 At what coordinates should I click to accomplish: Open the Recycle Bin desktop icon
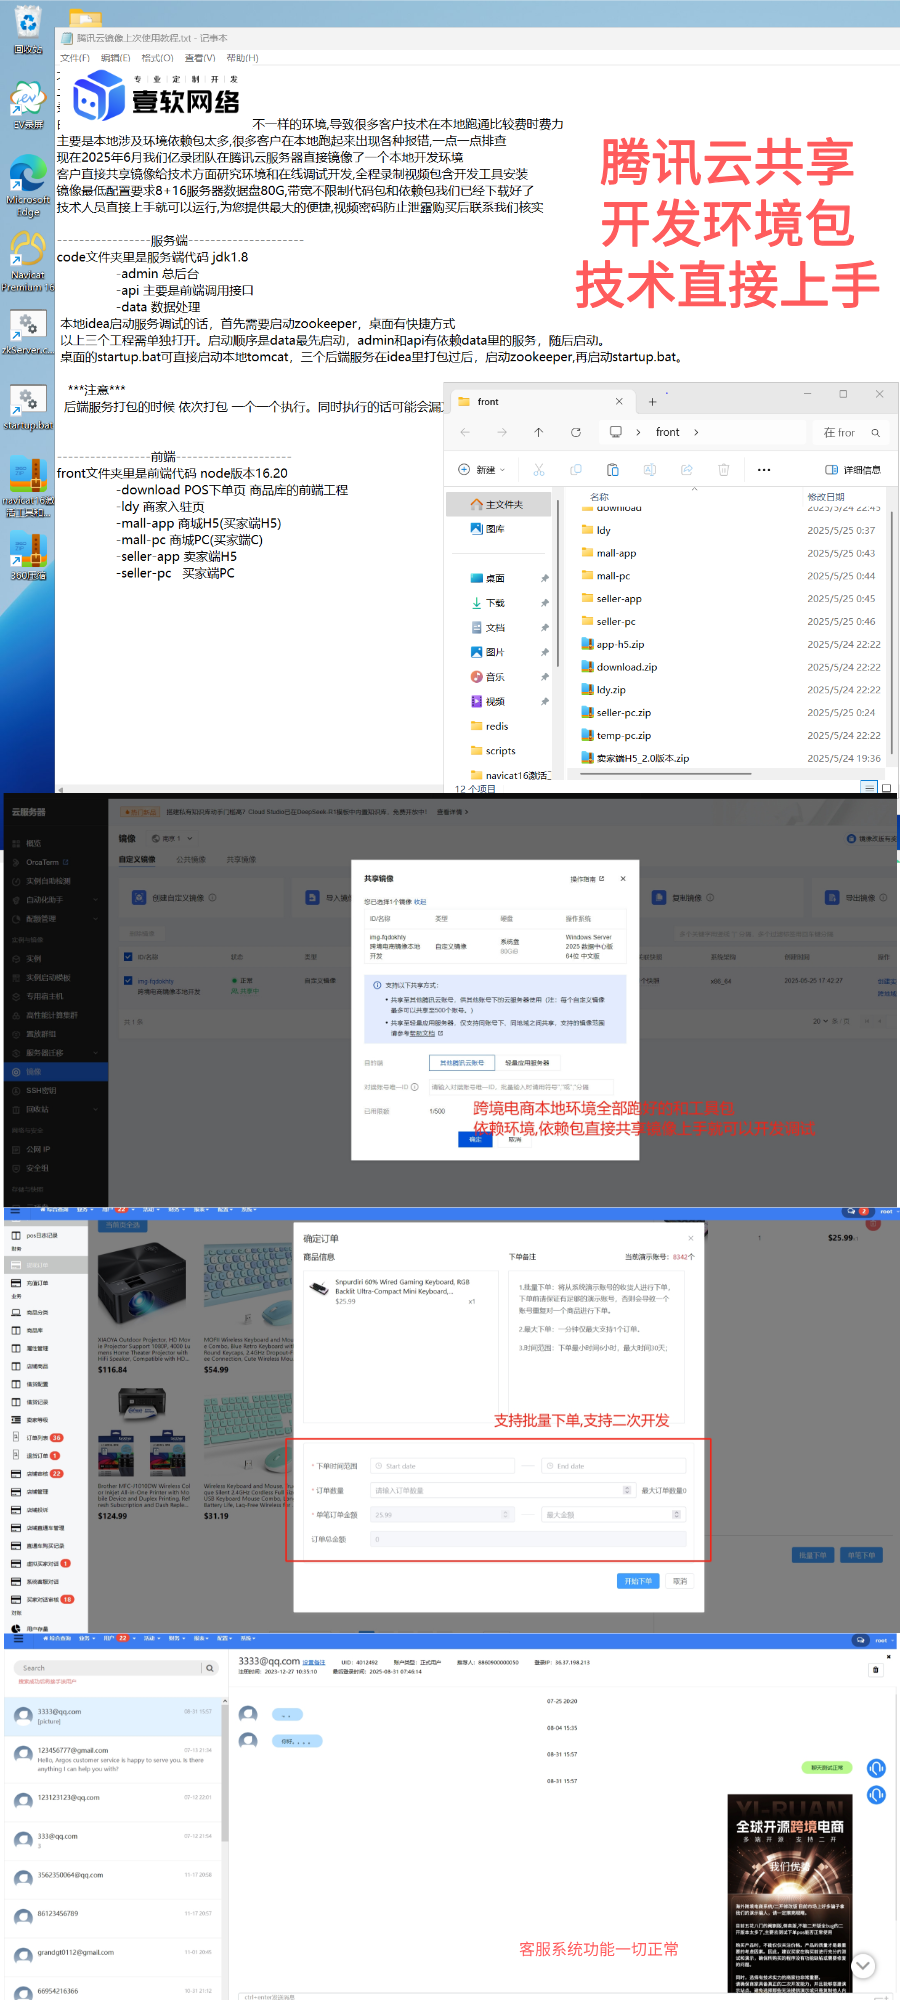[x=28, y=30]
